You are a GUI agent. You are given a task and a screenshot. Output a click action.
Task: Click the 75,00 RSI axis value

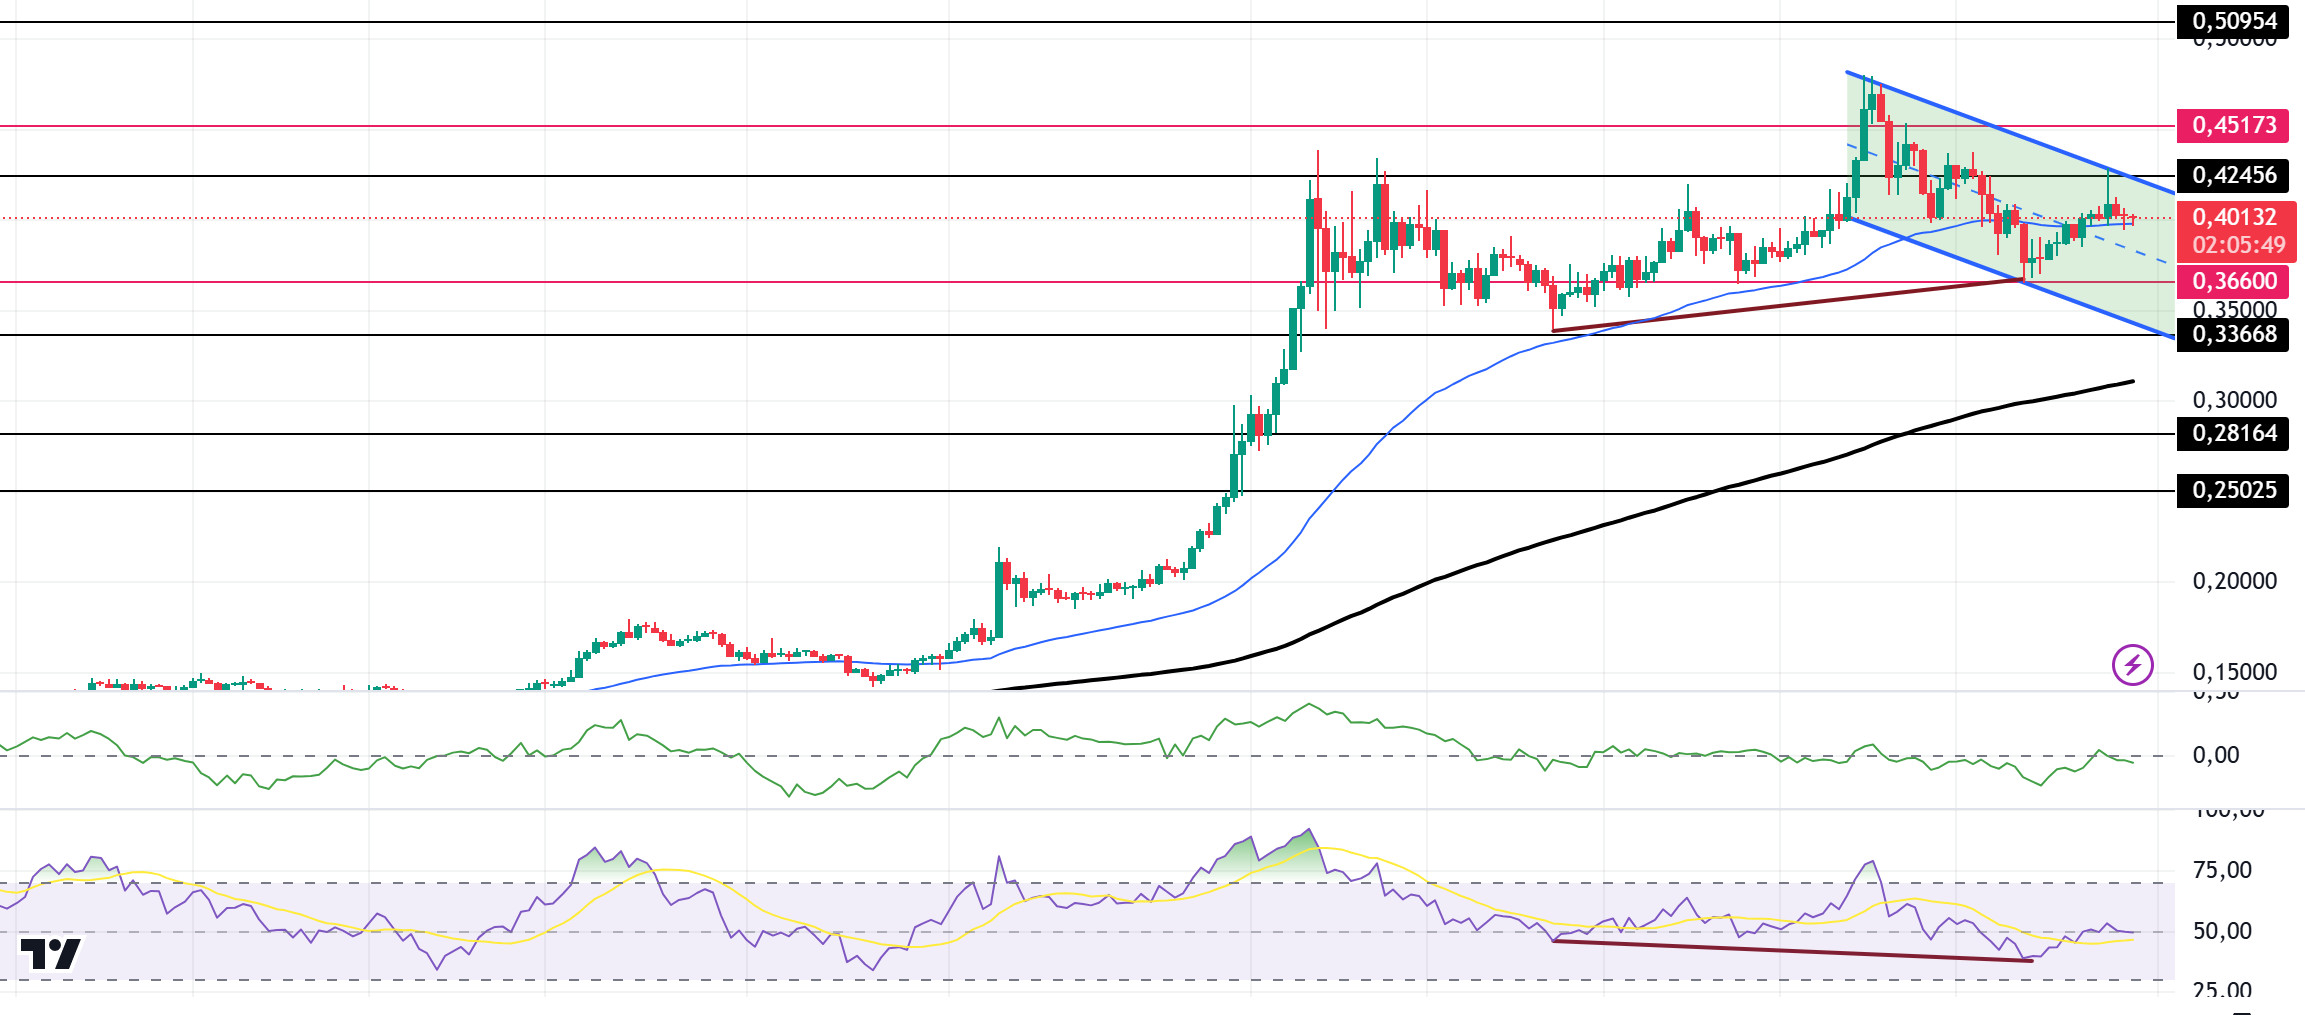point(2222,870)
